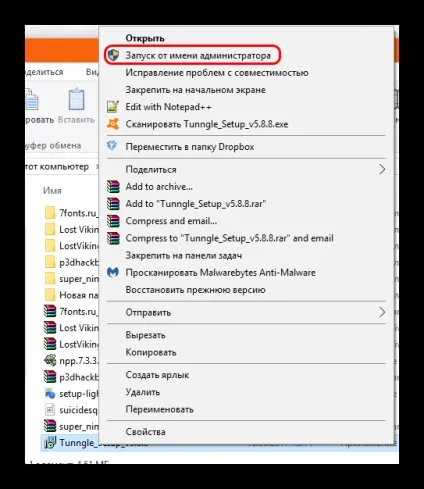Click the p3dhackb archive icon
This screenshot has height=489, width=424.
tap(50, 377)
